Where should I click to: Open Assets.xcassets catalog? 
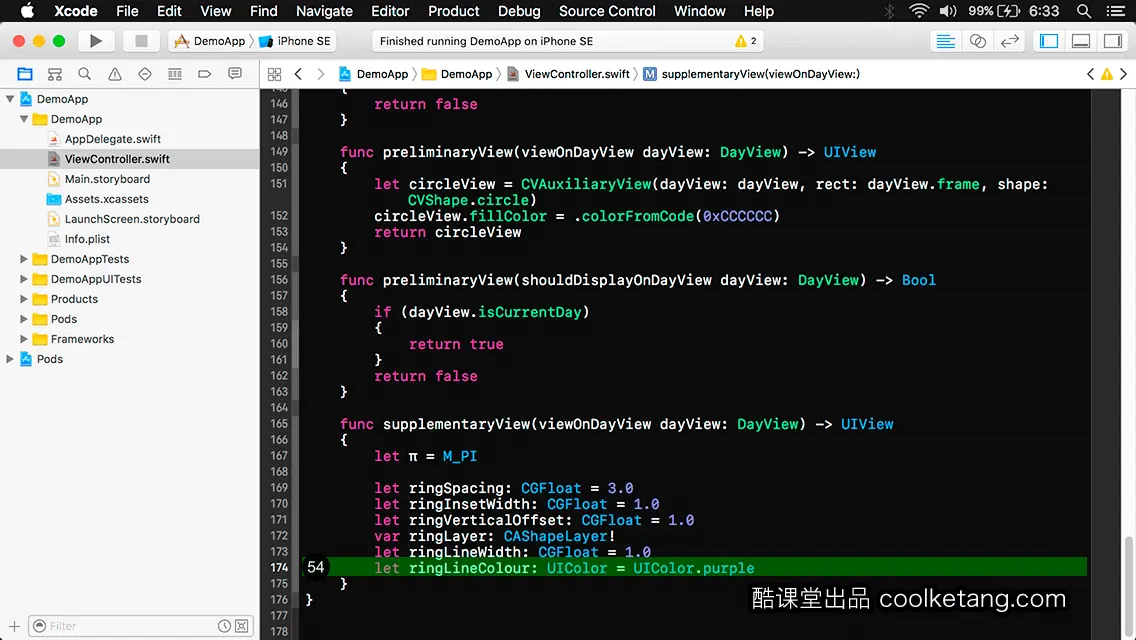(x=106, y=199)
